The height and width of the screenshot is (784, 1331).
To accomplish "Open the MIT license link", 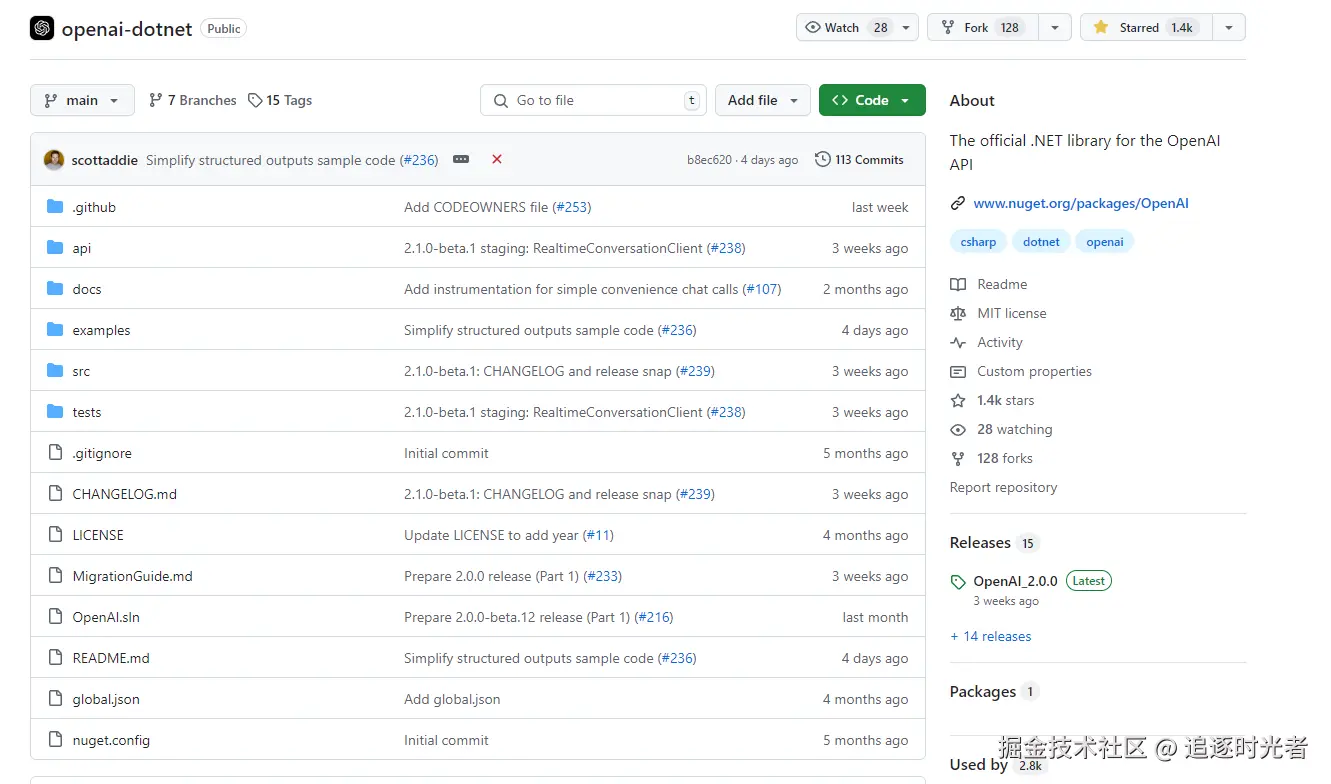I will 1012,313.
